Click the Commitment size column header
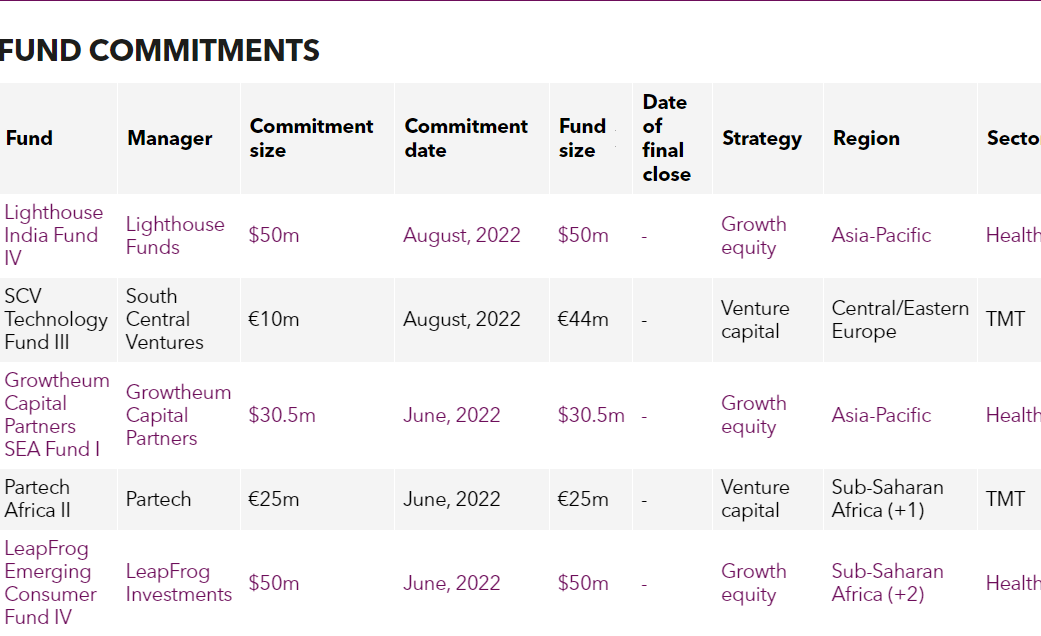The width and height of the screenshot is (1041, 636). (311, 138)
